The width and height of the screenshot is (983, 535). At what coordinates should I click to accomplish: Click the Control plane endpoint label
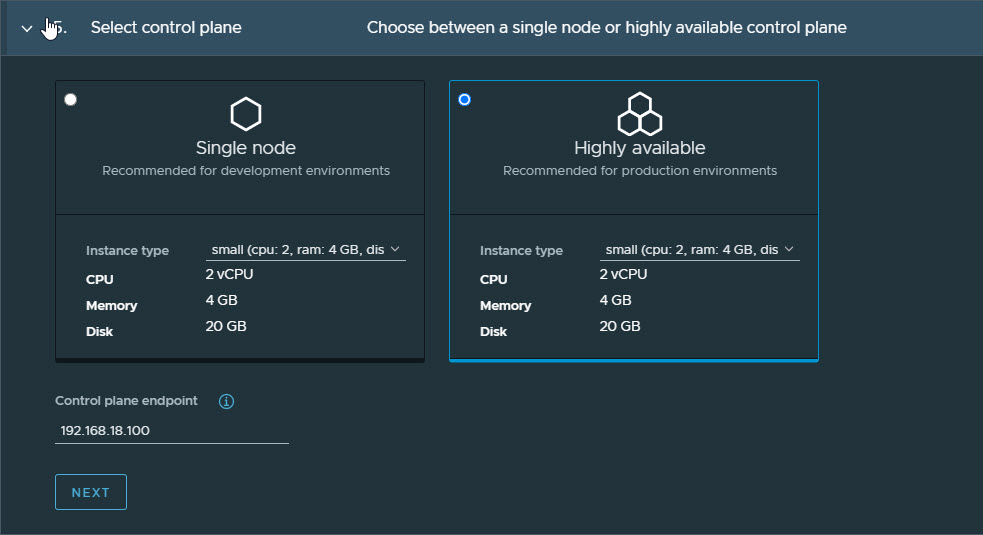point(126,401)
